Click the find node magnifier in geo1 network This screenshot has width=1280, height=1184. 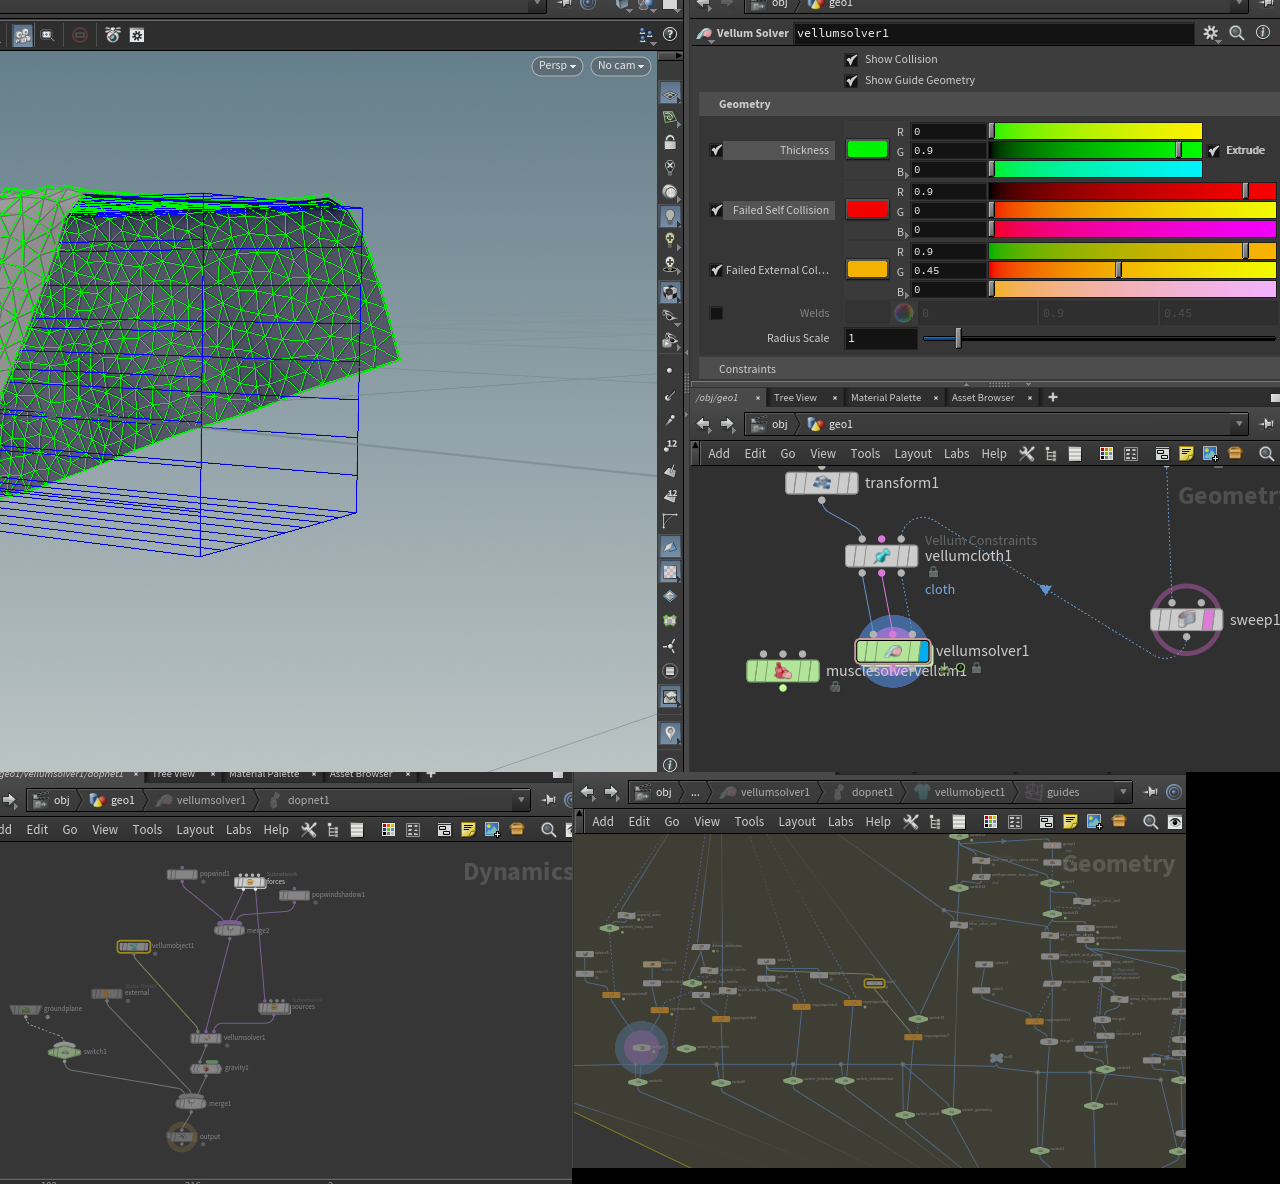(1266, 454)
